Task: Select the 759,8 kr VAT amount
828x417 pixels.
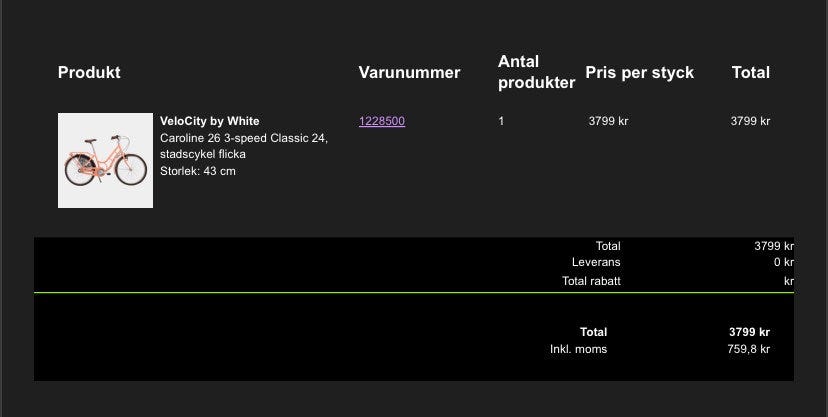Action: click(748, 349)
